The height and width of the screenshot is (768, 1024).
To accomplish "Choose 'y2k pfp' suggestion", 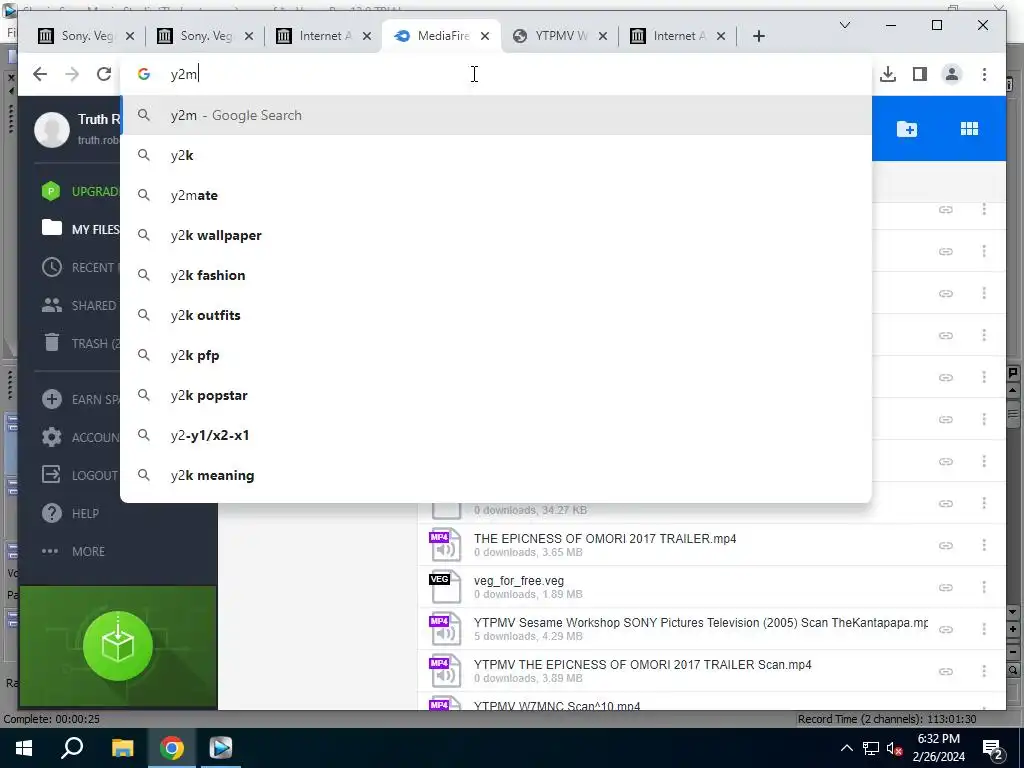I will click(496, 355).
